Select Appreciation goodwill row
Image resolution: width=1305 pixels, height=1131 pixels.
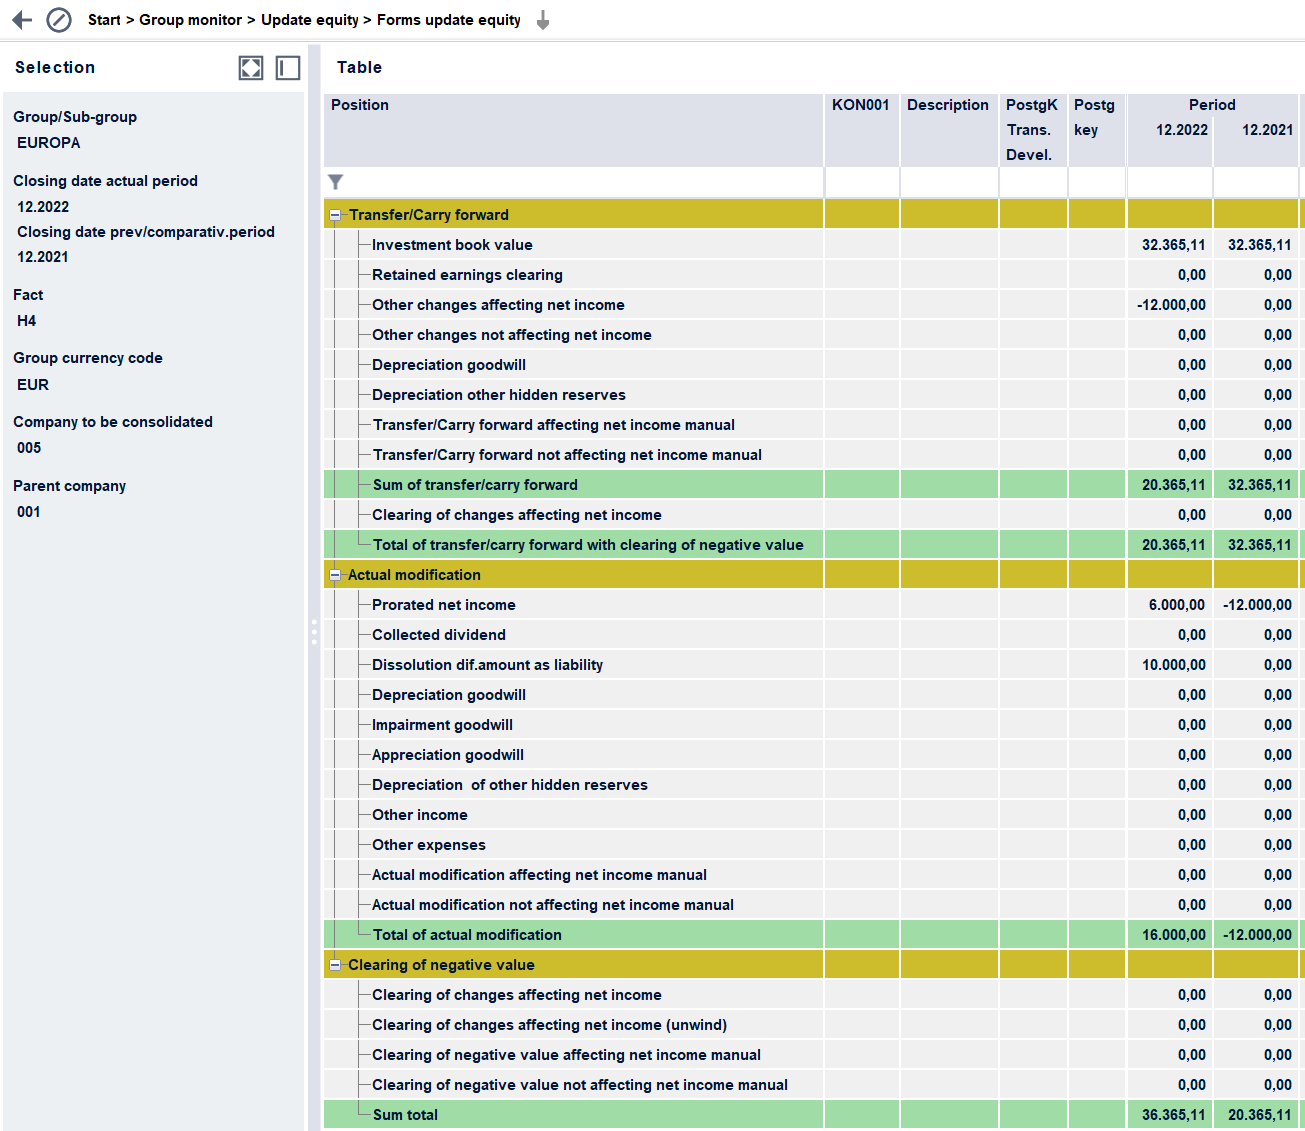(x=814, y=755)
